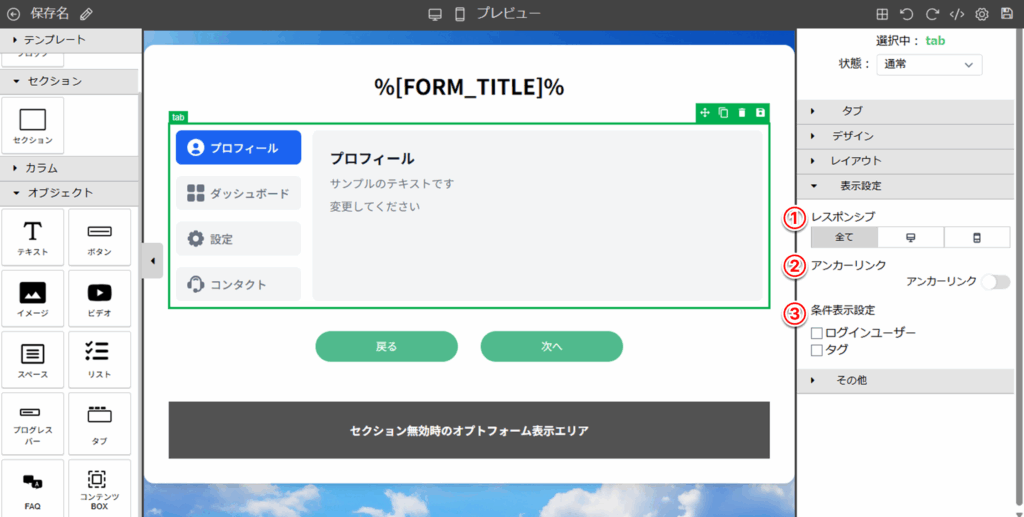Select the コンタクト tab
This screenshot has width=1024, height=517.
[x=238, y=284]
